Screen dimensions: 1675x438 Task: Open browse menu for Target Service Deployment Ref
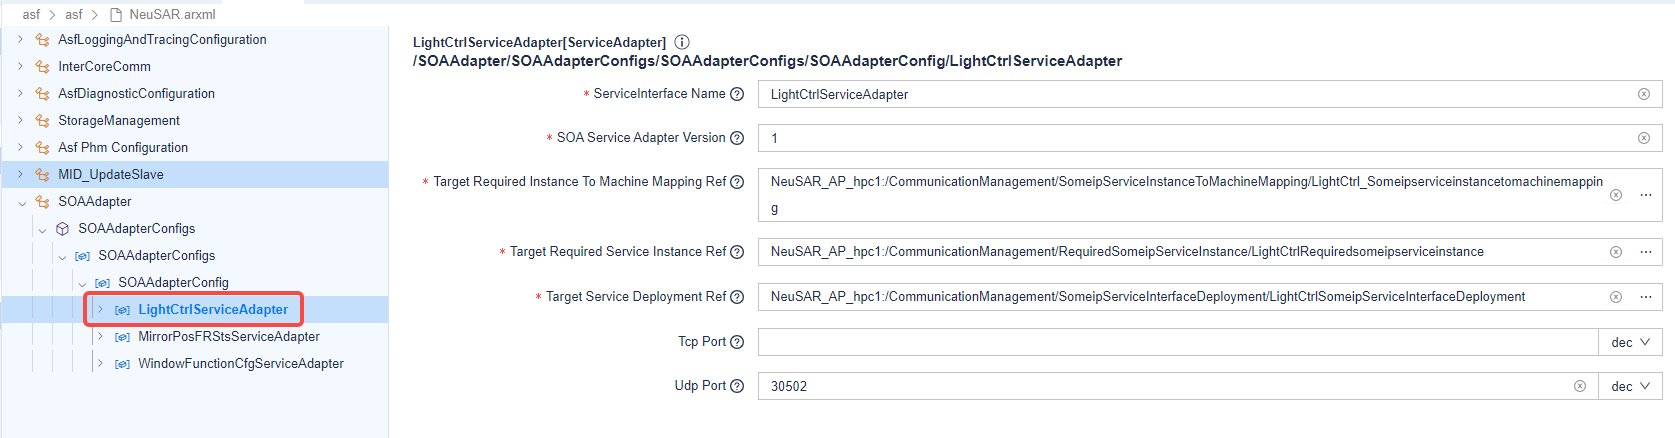tap(1645, 297)
